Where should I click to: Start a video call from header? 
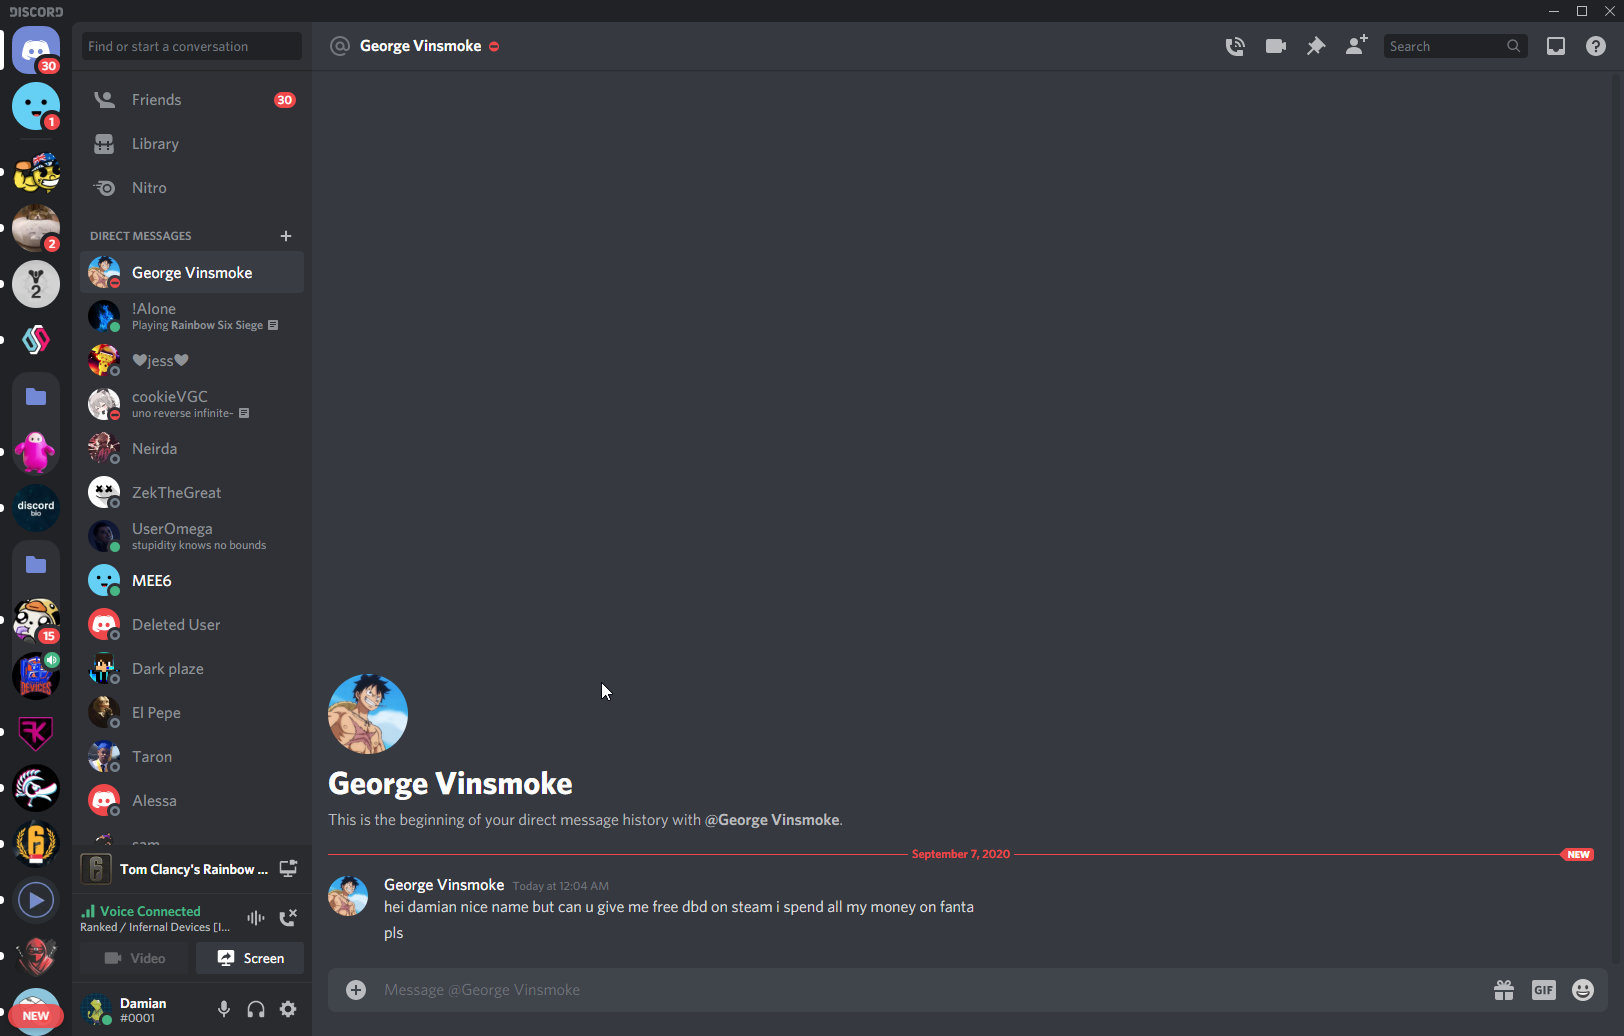tap(1275, 46)
